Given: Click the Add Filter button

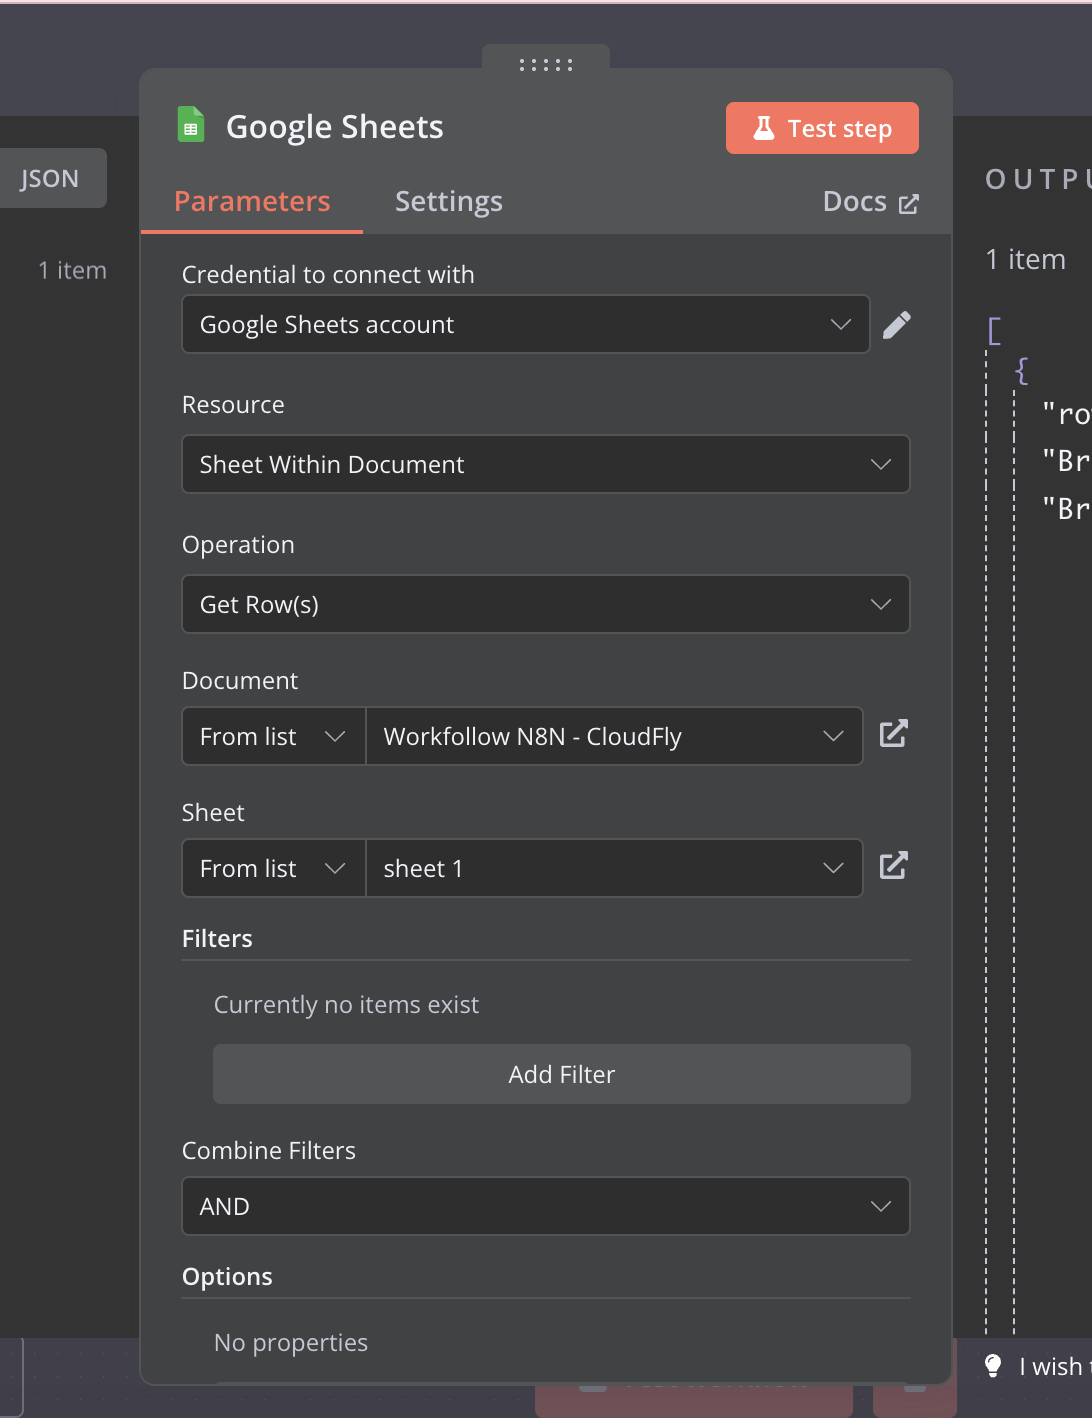Looking at the screenshot, I should point(562,1074).
